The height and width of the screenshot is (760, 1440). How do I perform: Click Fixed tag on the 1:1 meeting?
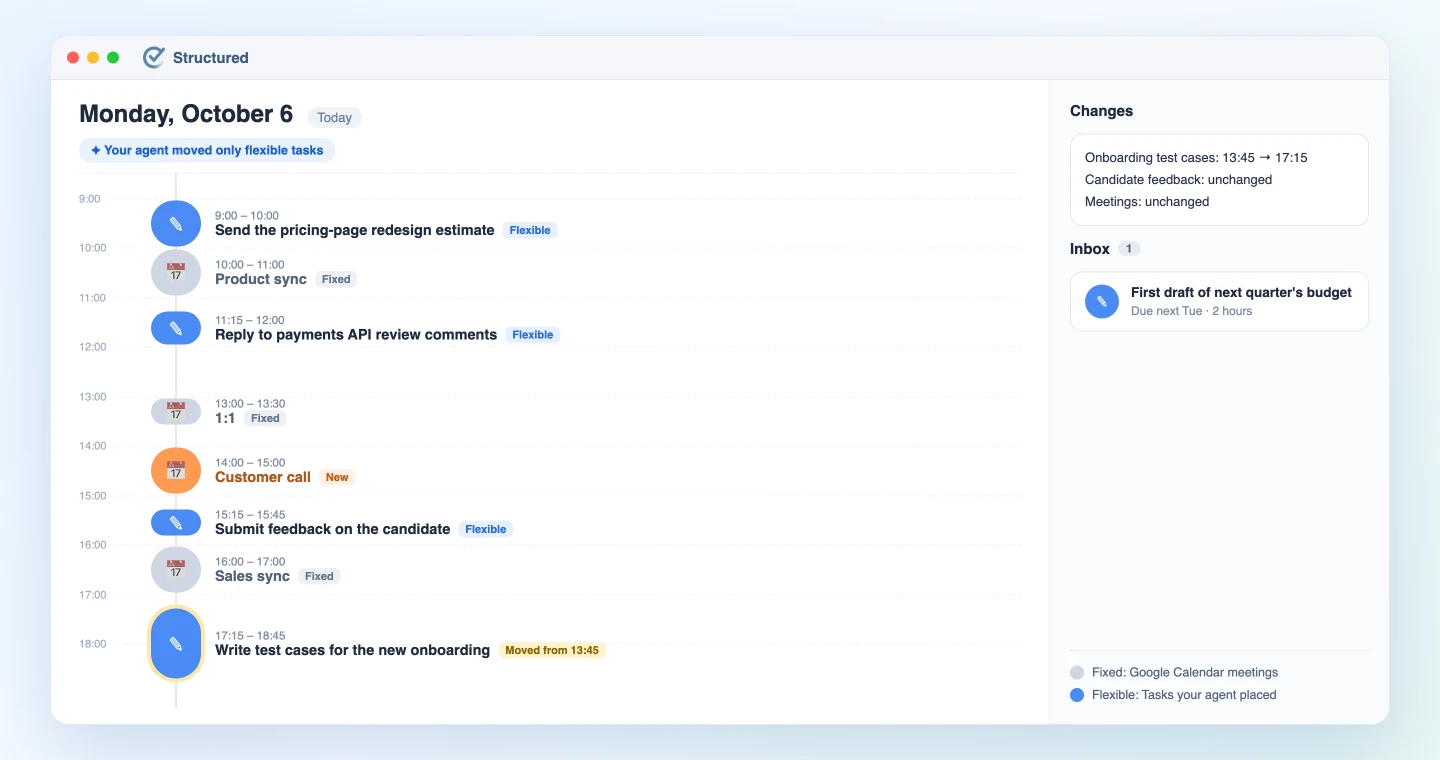tap(265, 418)
